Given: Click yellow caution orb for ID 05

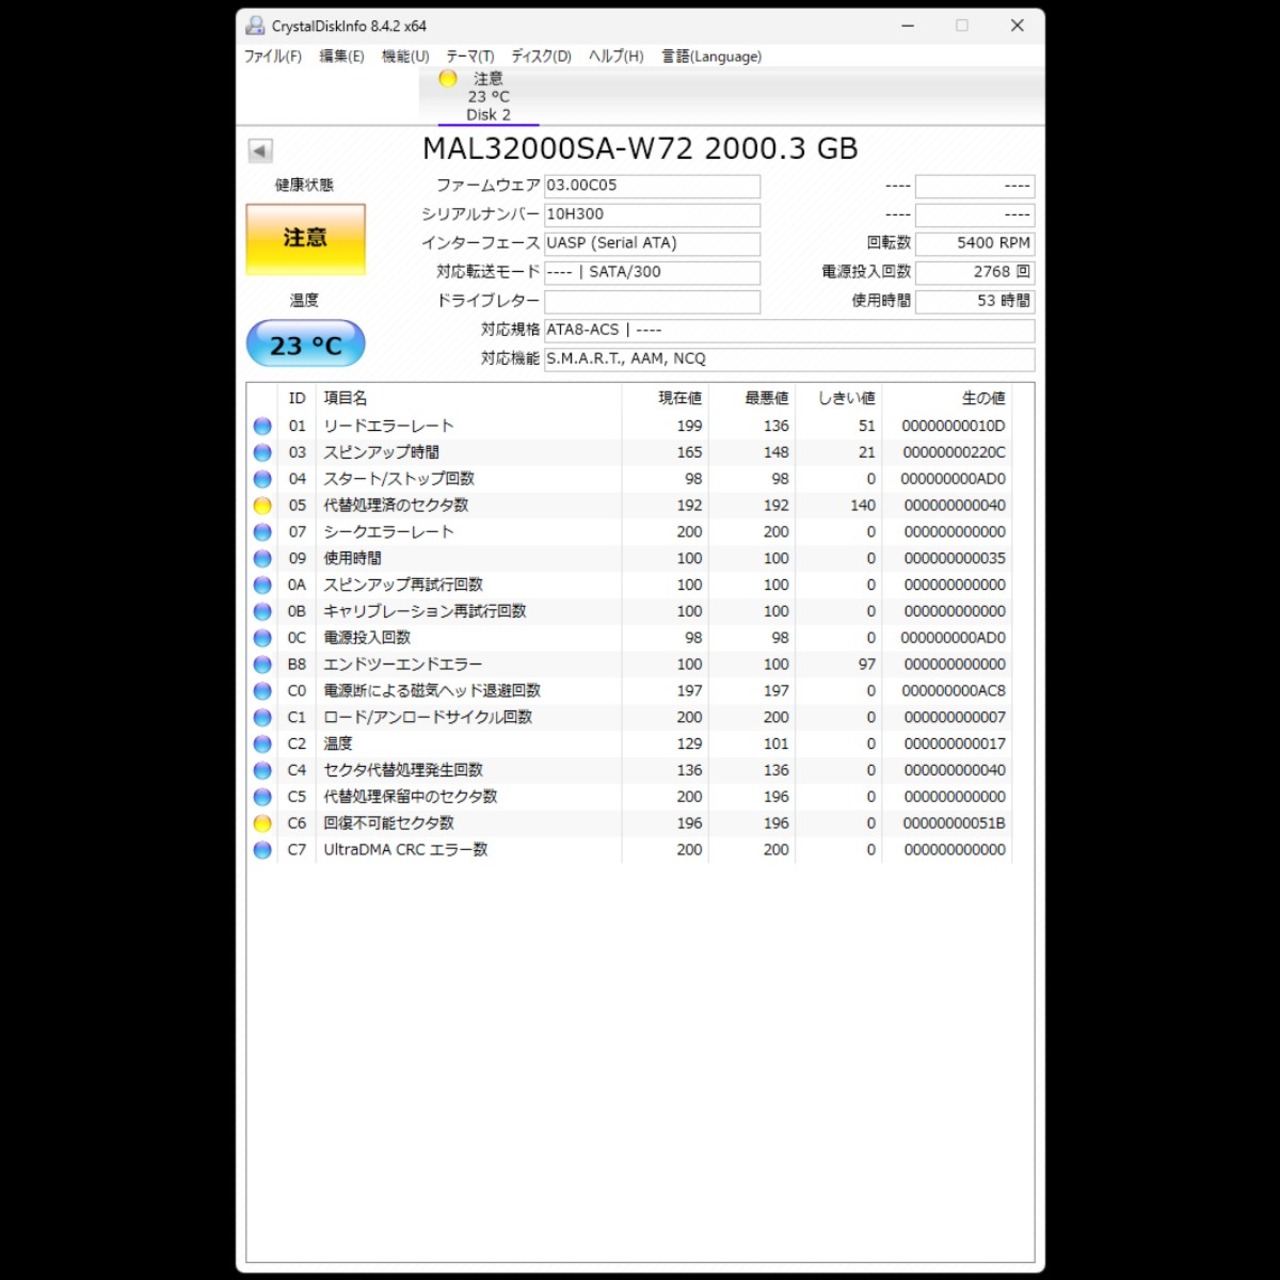Looking at the screenshot, I should coord(263,505).
